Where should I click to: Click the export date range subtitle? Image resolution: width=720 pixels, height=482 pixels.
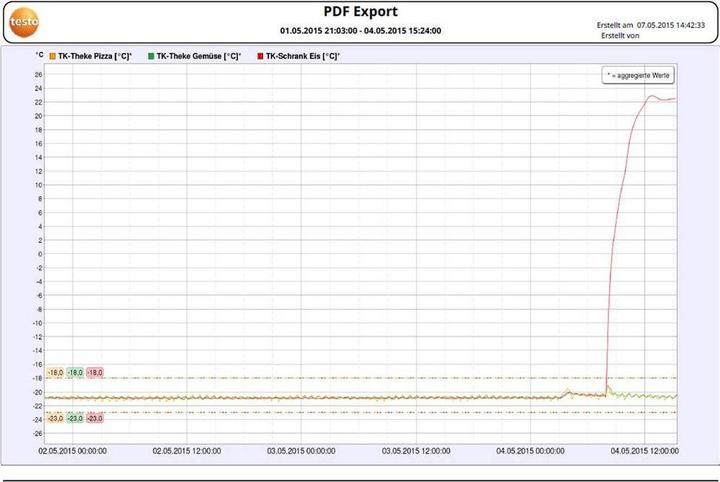360,31
